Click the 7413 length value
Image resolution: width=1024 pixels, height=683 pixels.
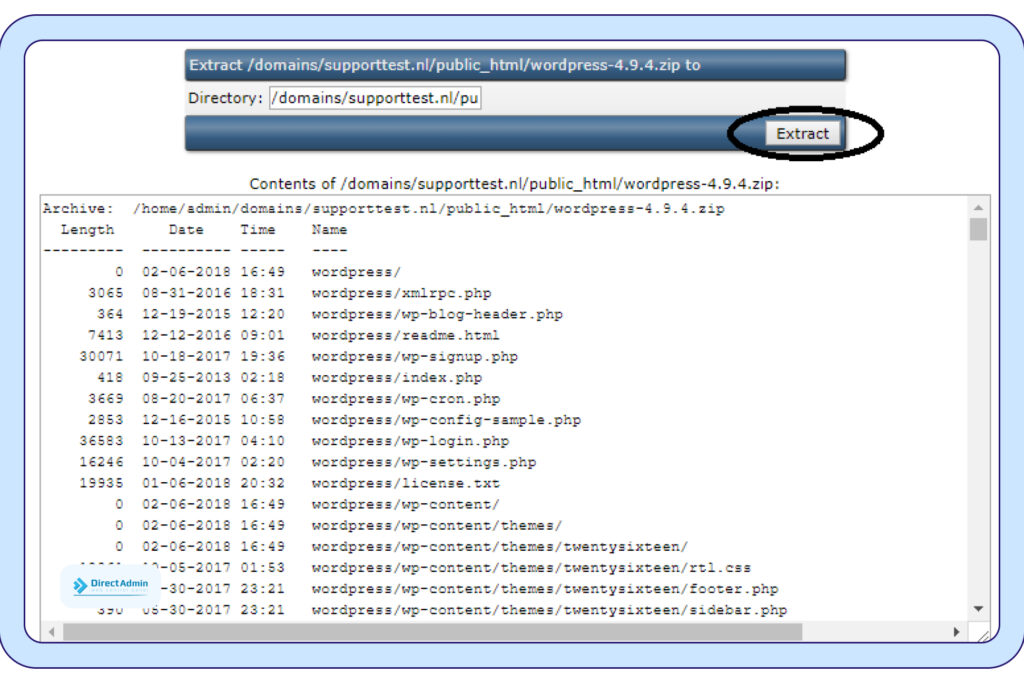106,335
